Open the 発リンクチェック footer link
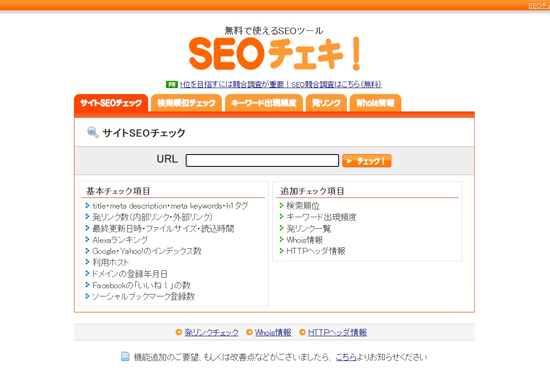The image size is (550, 385). pyautogui.click(x=212, y=332)
